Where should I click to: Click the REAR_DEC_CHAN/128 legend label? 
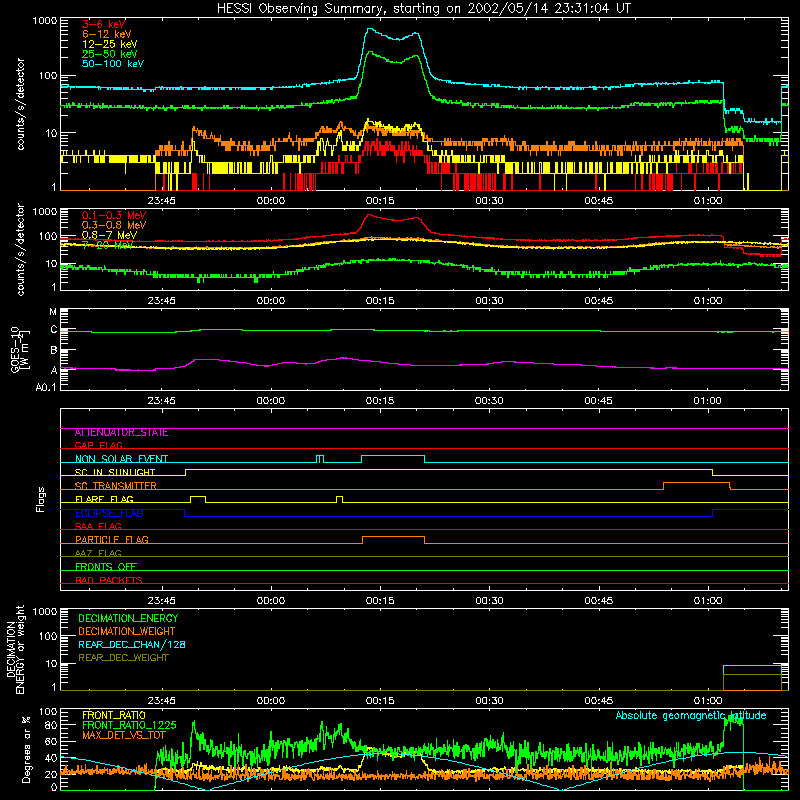click(x=132, y=645)
